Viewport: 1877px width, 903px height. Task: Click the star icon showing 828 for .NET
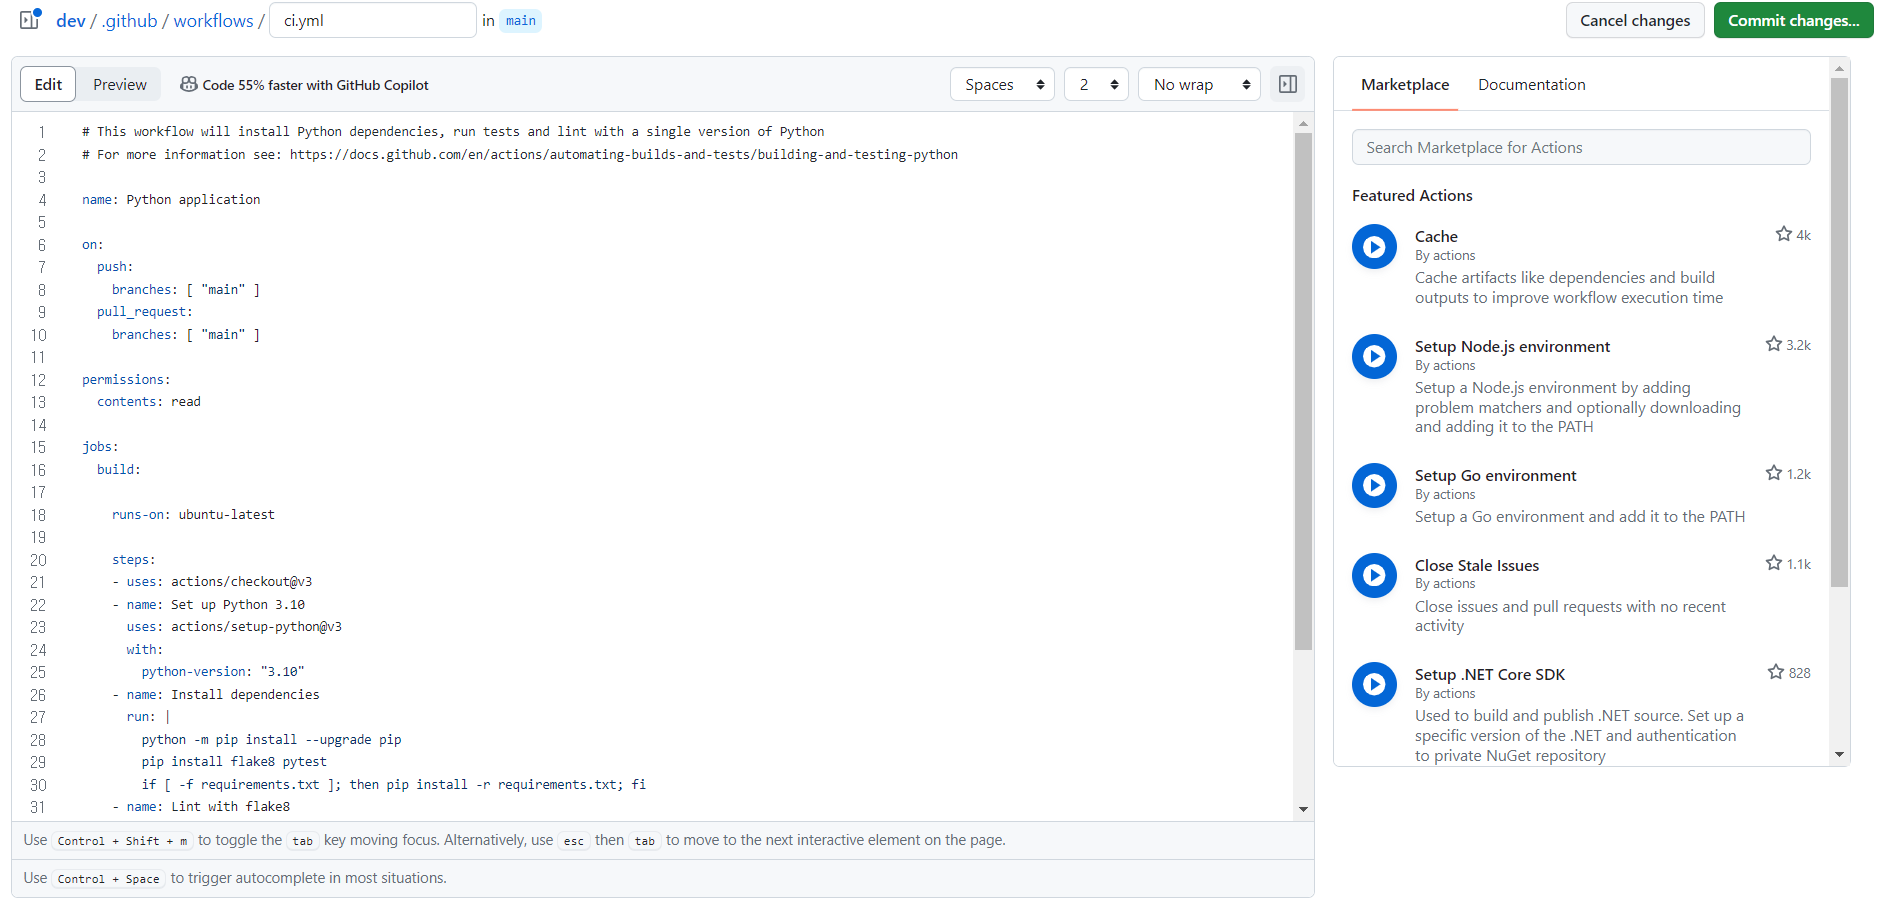point(1775,672)
